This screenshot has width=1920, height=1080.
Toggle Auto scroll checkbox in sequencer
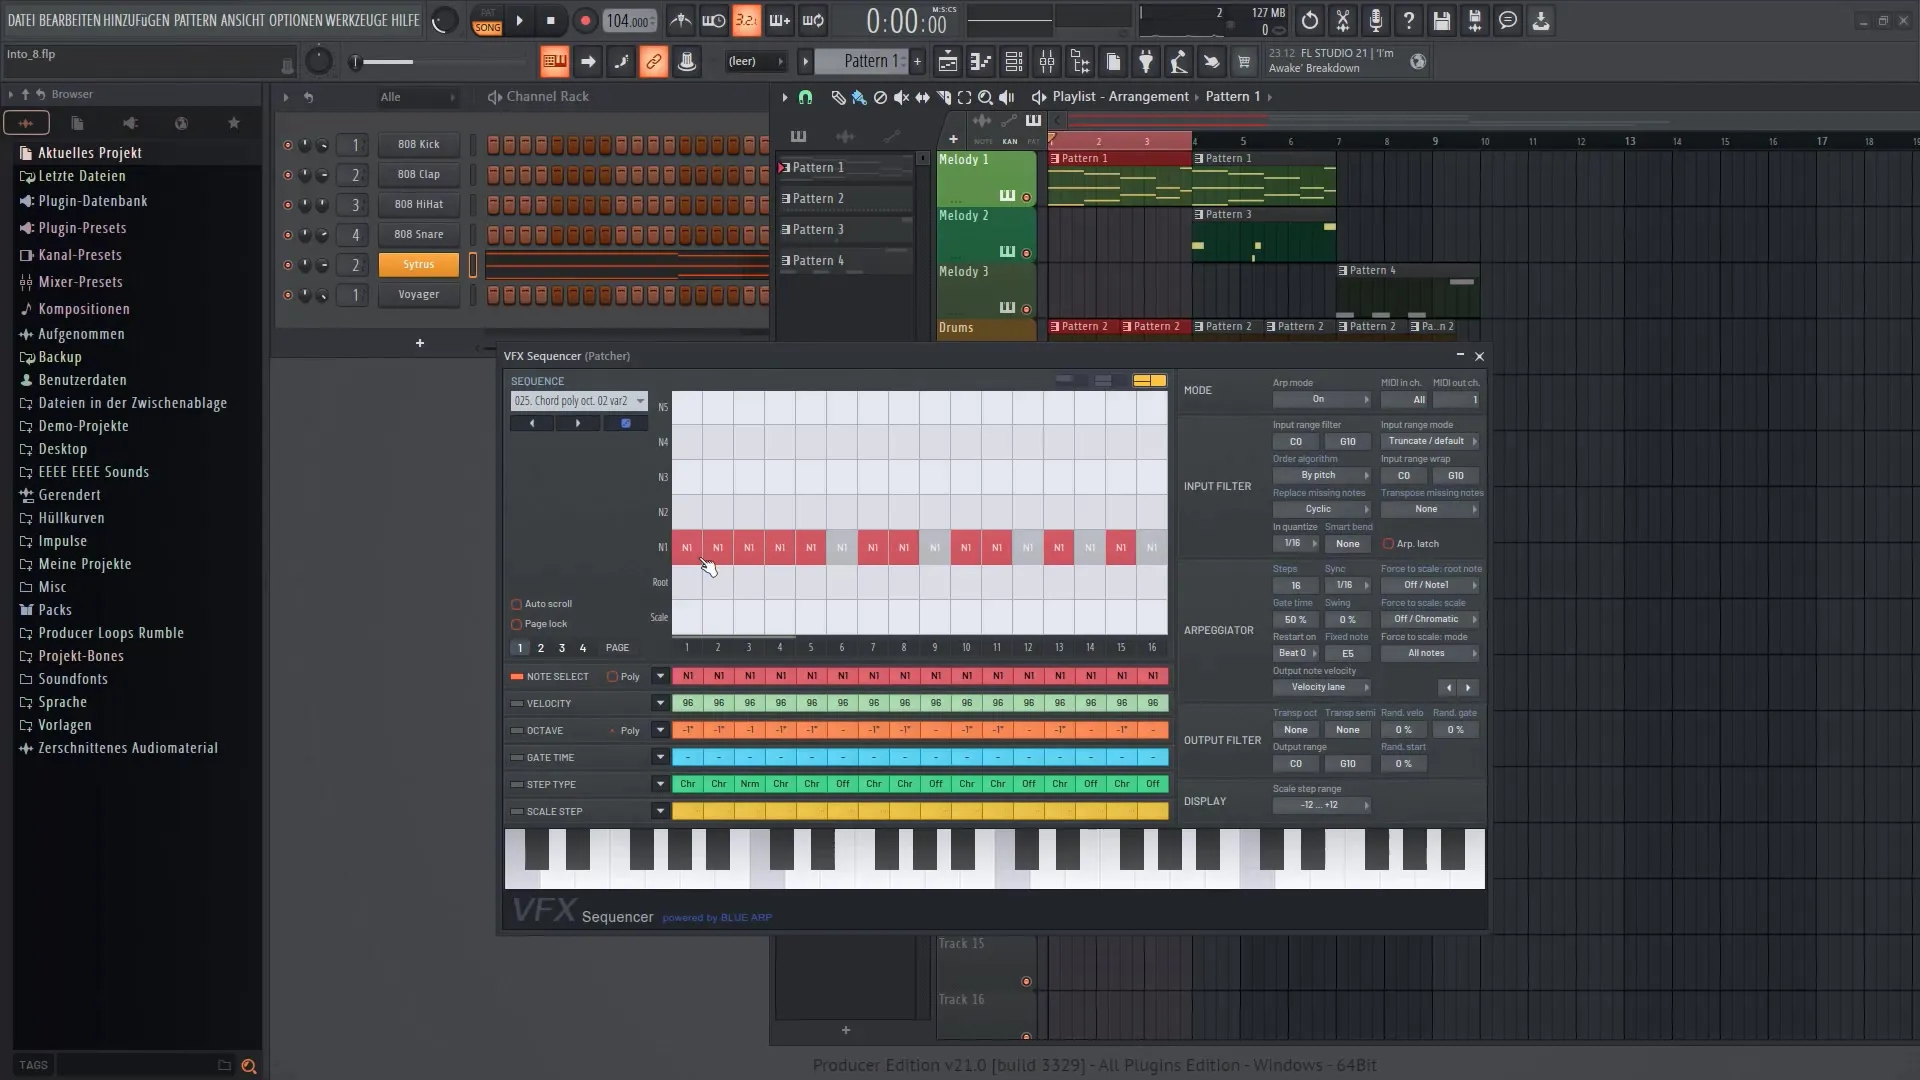pos(517,604)
